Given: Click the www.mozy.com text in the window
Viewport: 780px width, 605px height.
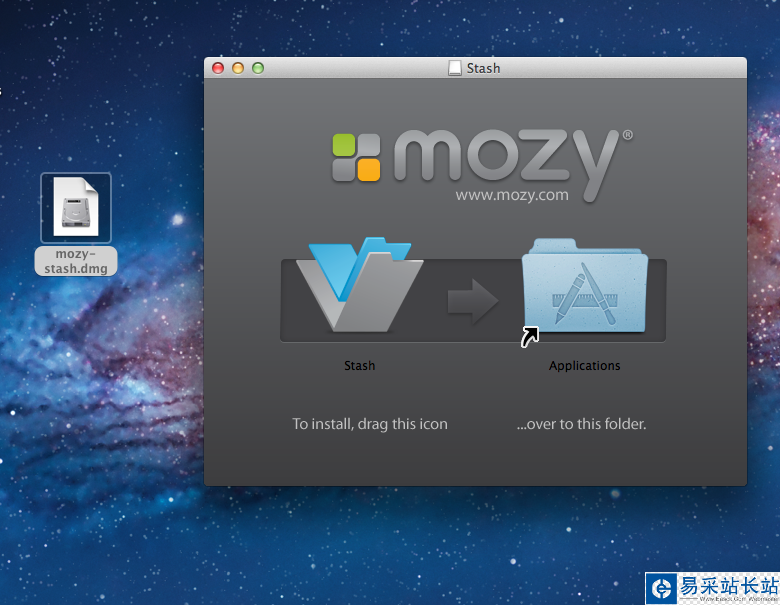Looking at the screenshot, I should (512, 195).
